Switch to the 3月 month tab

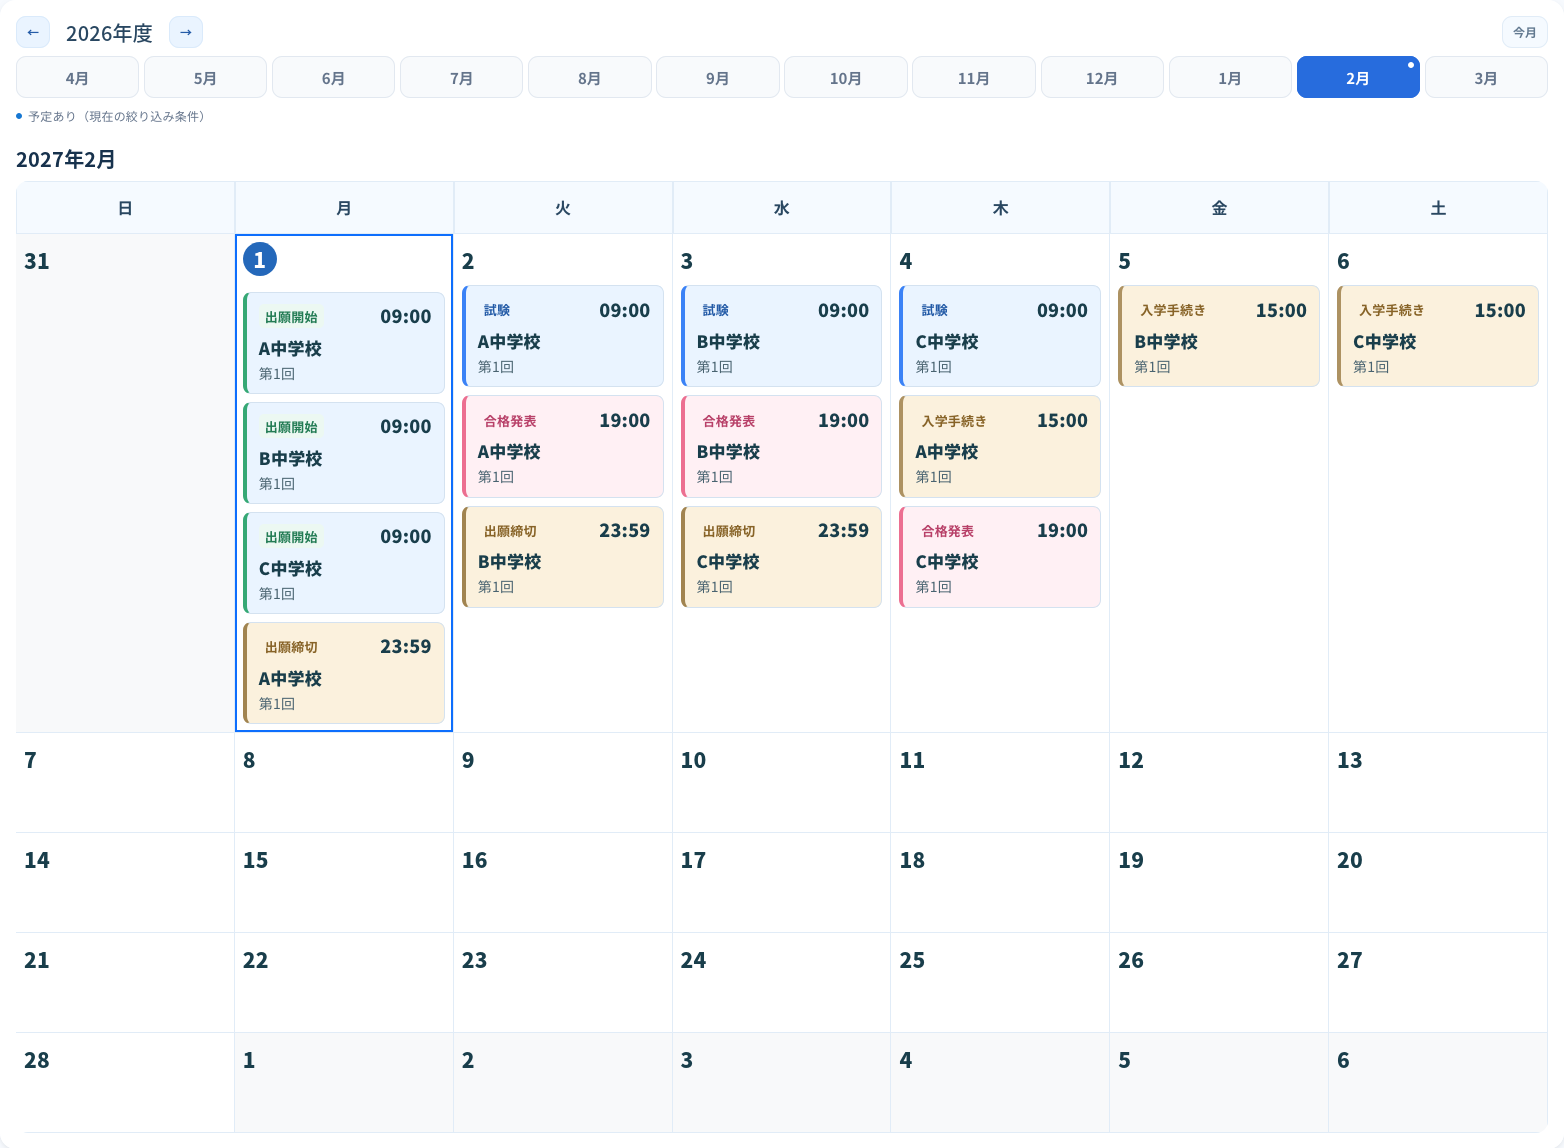1486,77
